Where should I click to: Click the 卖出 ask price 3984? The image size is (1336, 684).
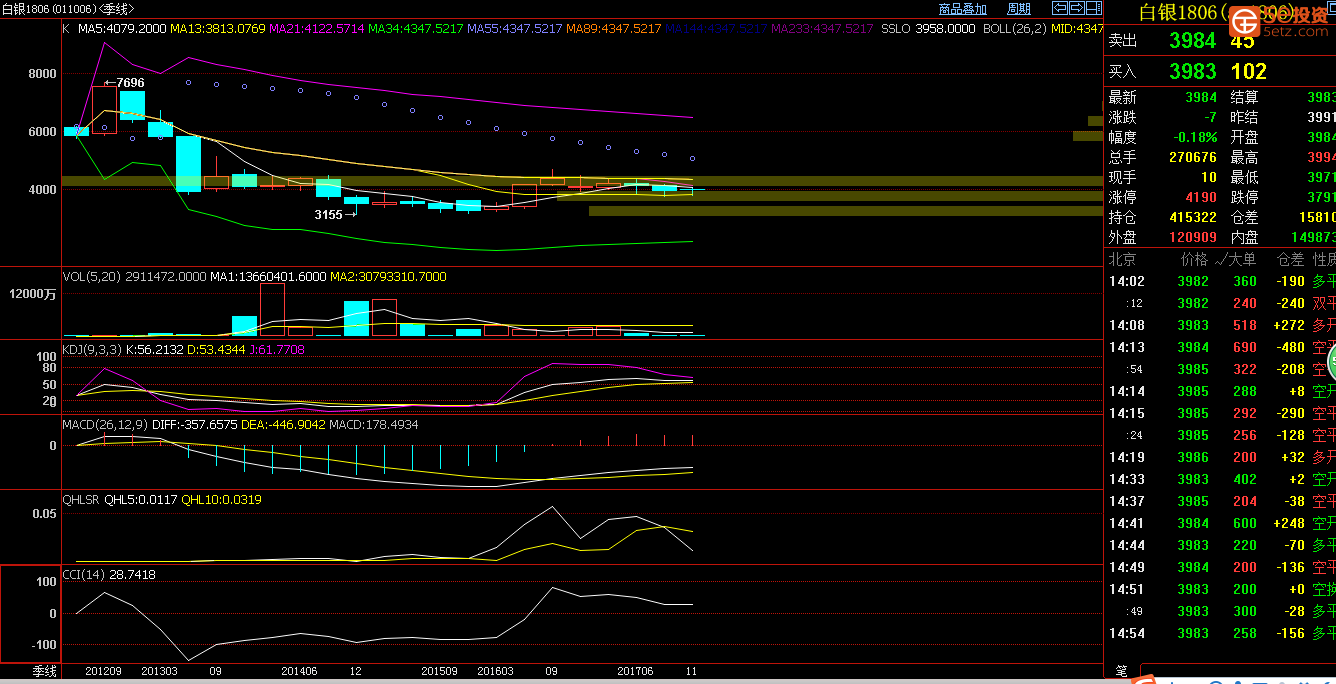1192,41
